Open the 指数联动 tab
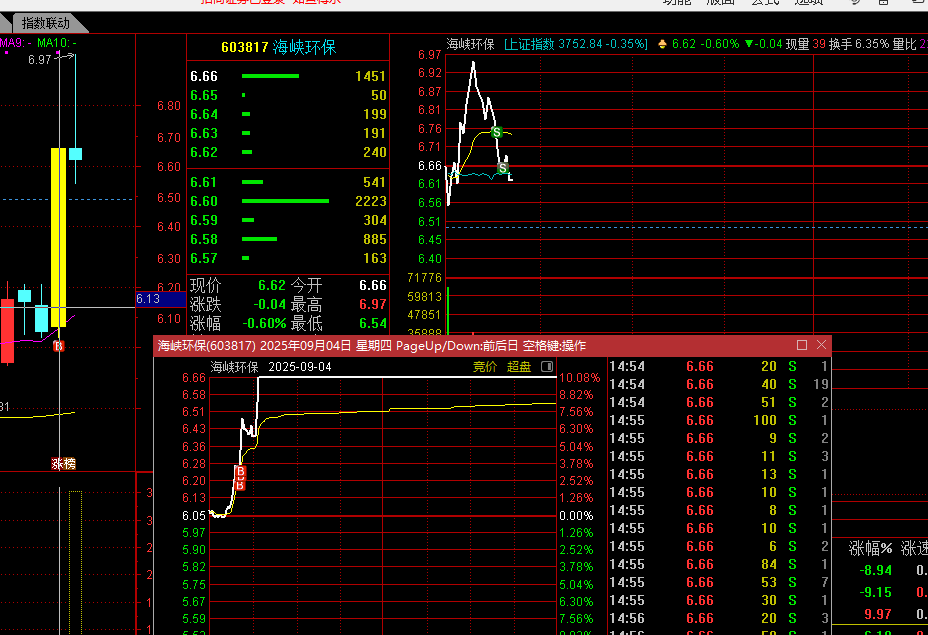928x635 pixels. [46, 23]
